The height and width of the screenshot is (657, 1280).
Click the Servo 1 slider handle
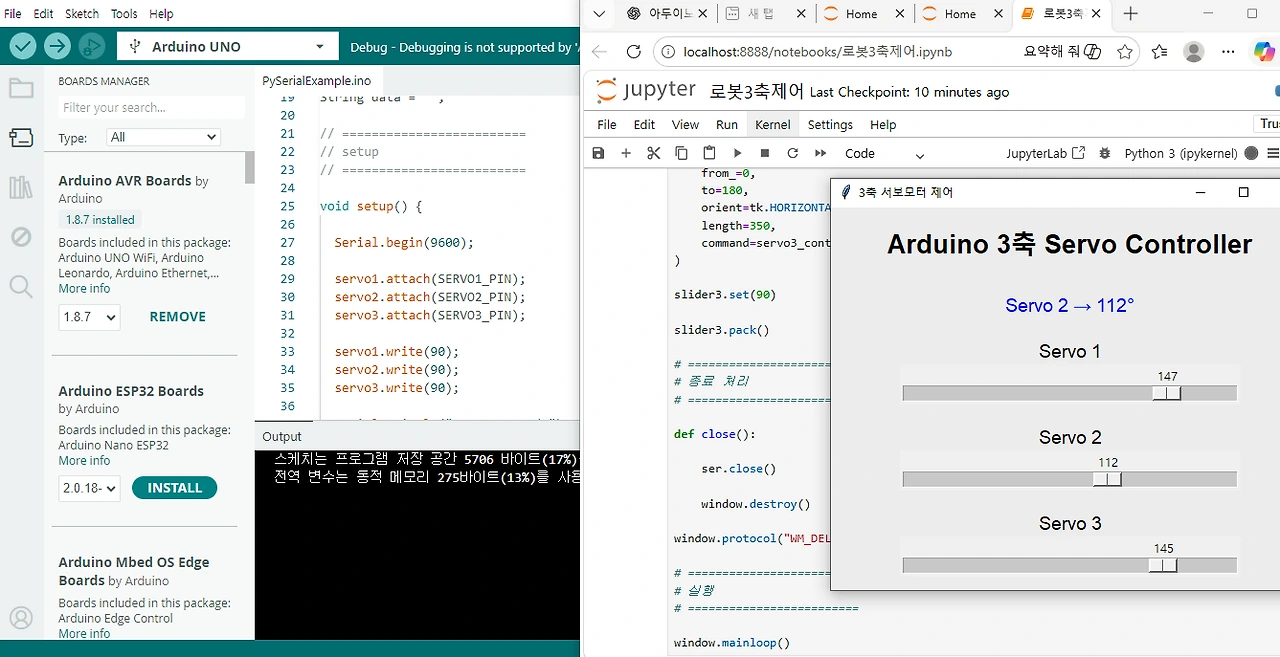click(1167, 394)
